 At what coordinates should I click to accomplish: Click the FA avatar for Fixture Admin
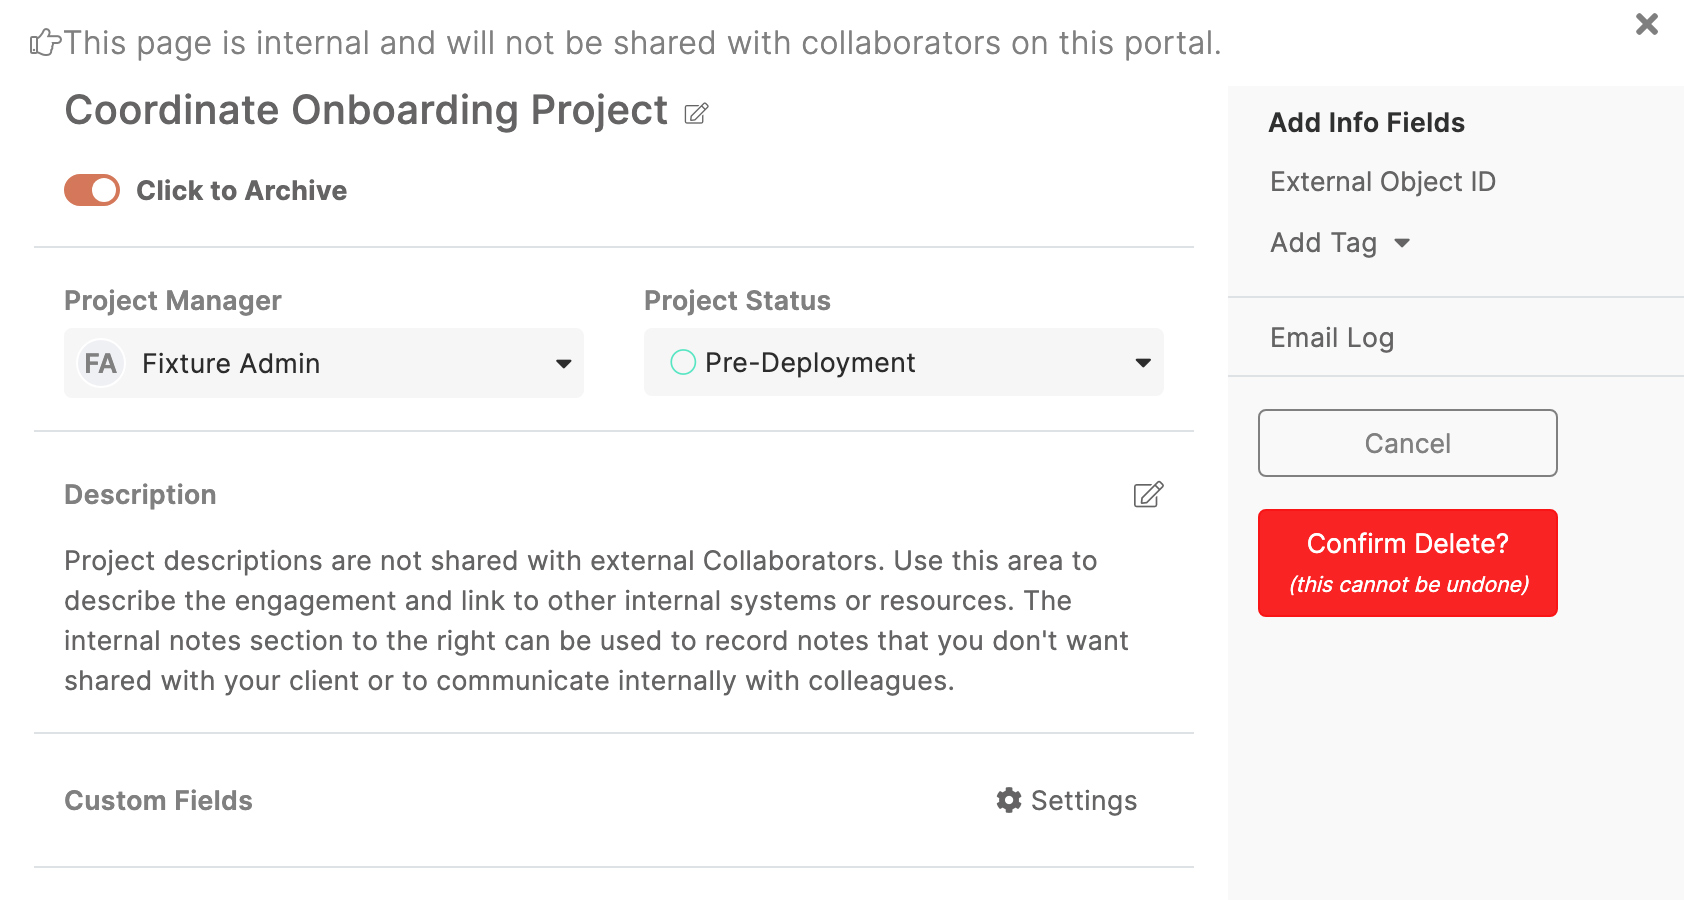[100, 363]
